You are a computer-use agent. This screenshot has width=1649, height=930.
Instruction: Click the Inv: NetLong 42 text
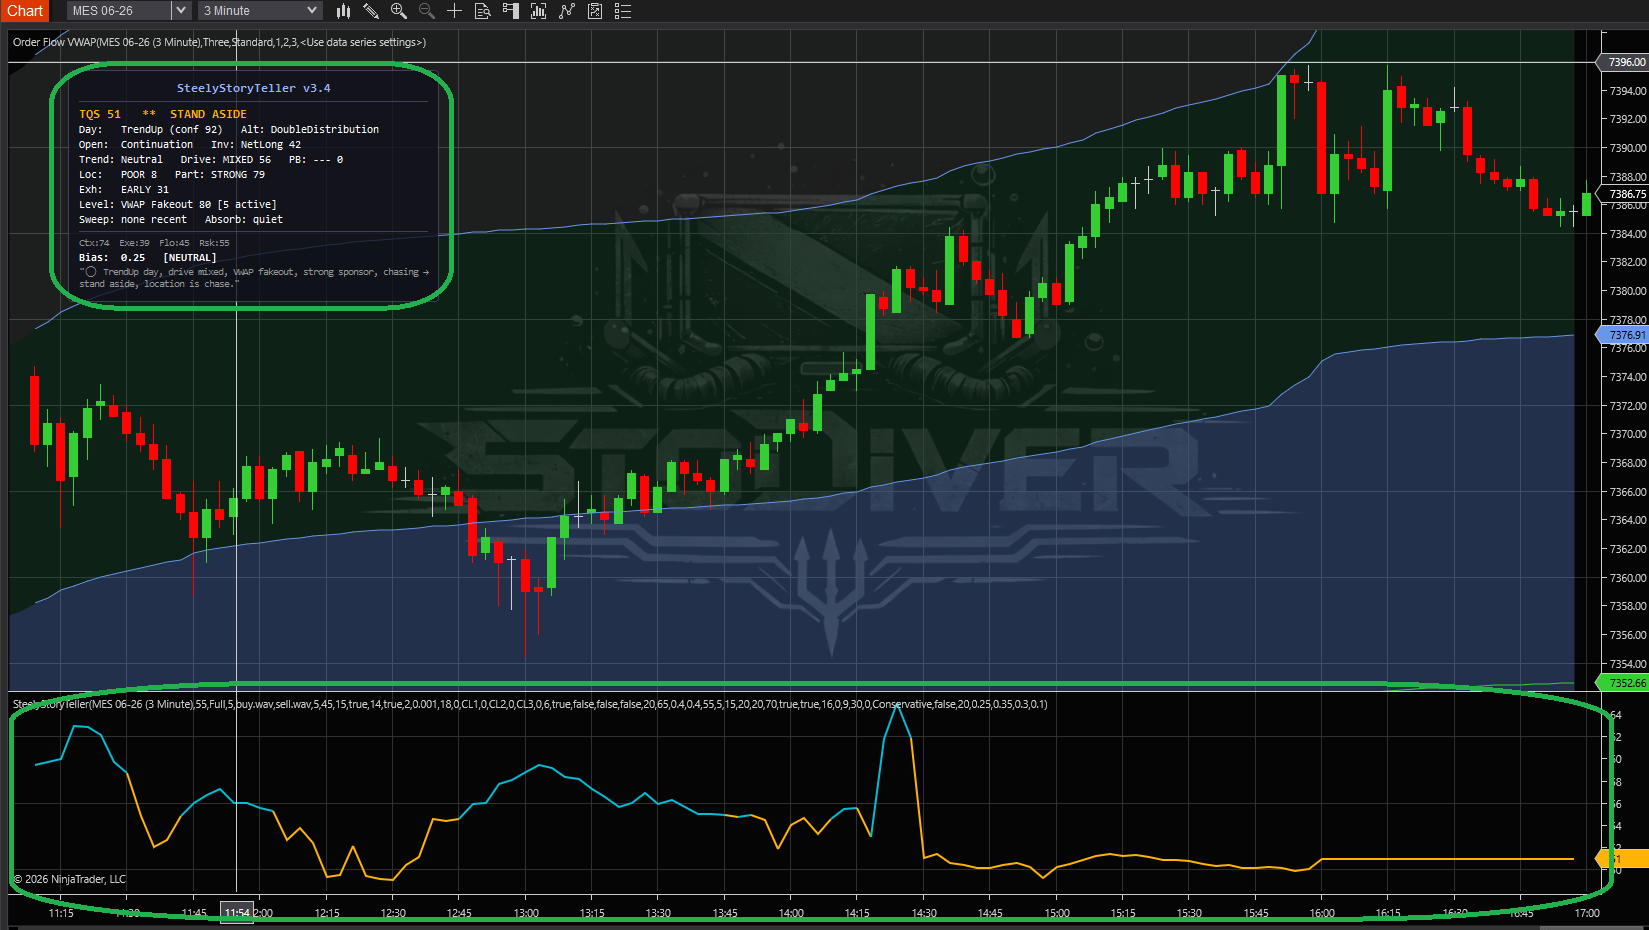point(256,145)
